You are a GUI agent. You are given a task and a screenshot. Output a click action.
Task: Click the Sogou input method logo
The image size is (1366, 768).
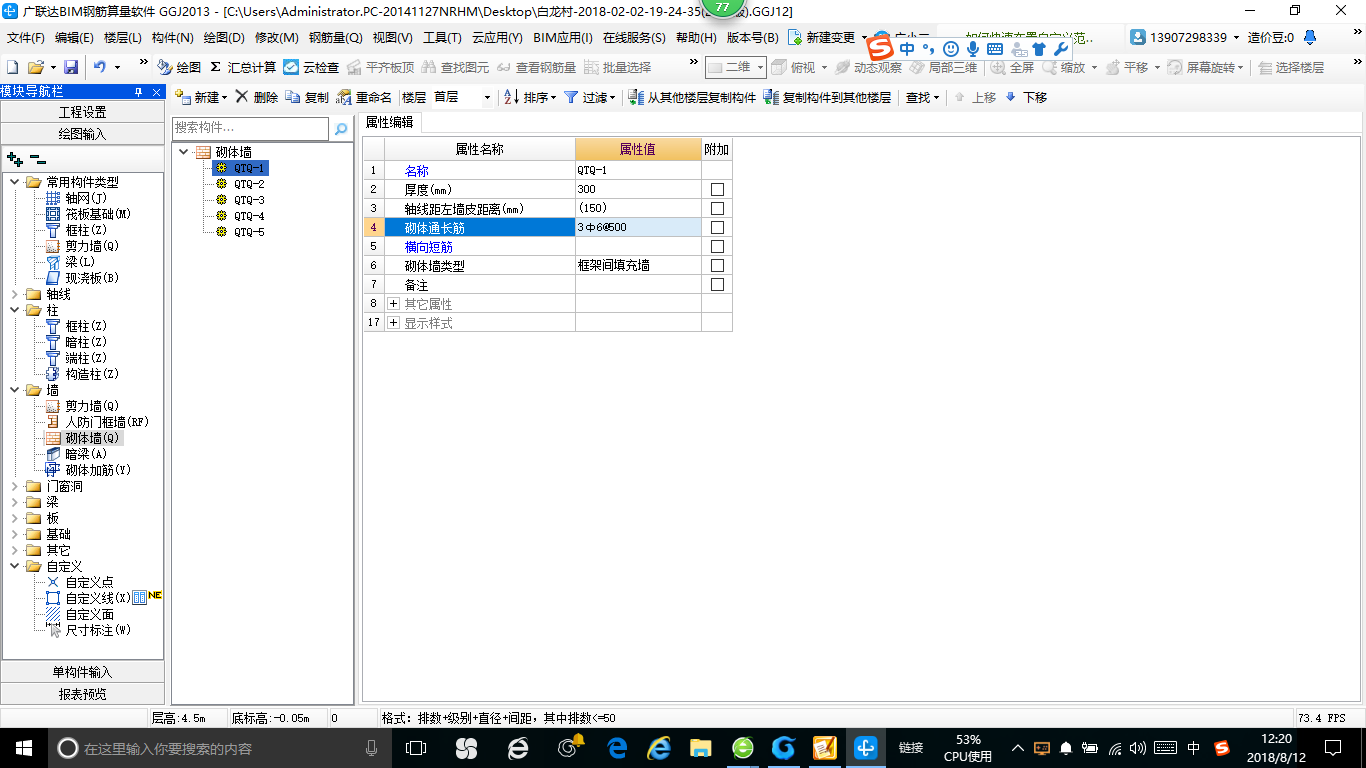[x=880, y=48]
